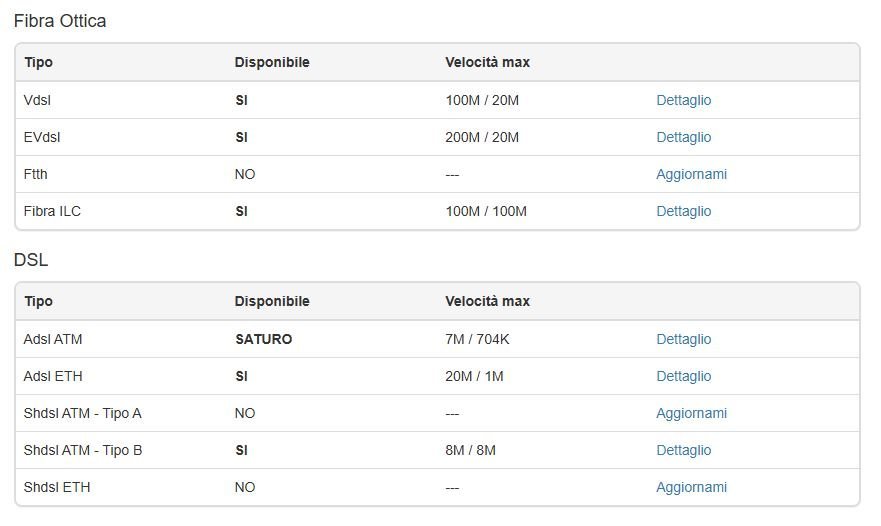This screenshot has width=881, height=526.
Task: Click the SATURO status for Adsl ATM
Action: pyautogui.click(x=264, y=339)
